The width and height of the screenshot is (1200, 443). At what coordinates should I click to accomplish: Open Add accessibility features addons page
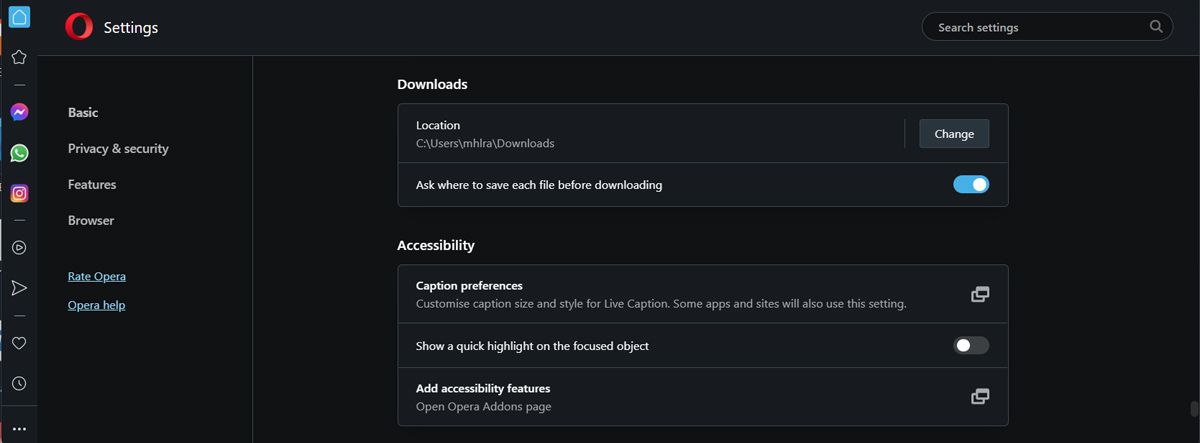pyautogui.click(x=980, y=396)
